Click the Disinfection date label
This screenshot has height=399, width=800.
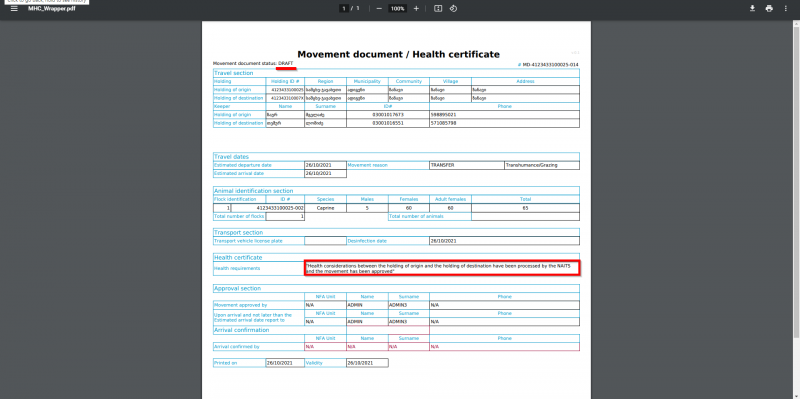(367, 240)
